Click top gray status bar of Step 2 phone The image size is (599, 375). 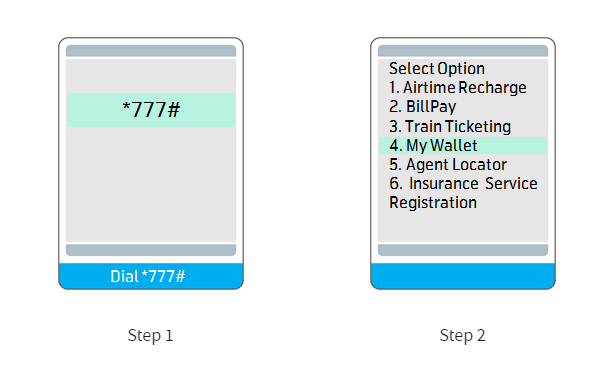(x=463, y=51)
